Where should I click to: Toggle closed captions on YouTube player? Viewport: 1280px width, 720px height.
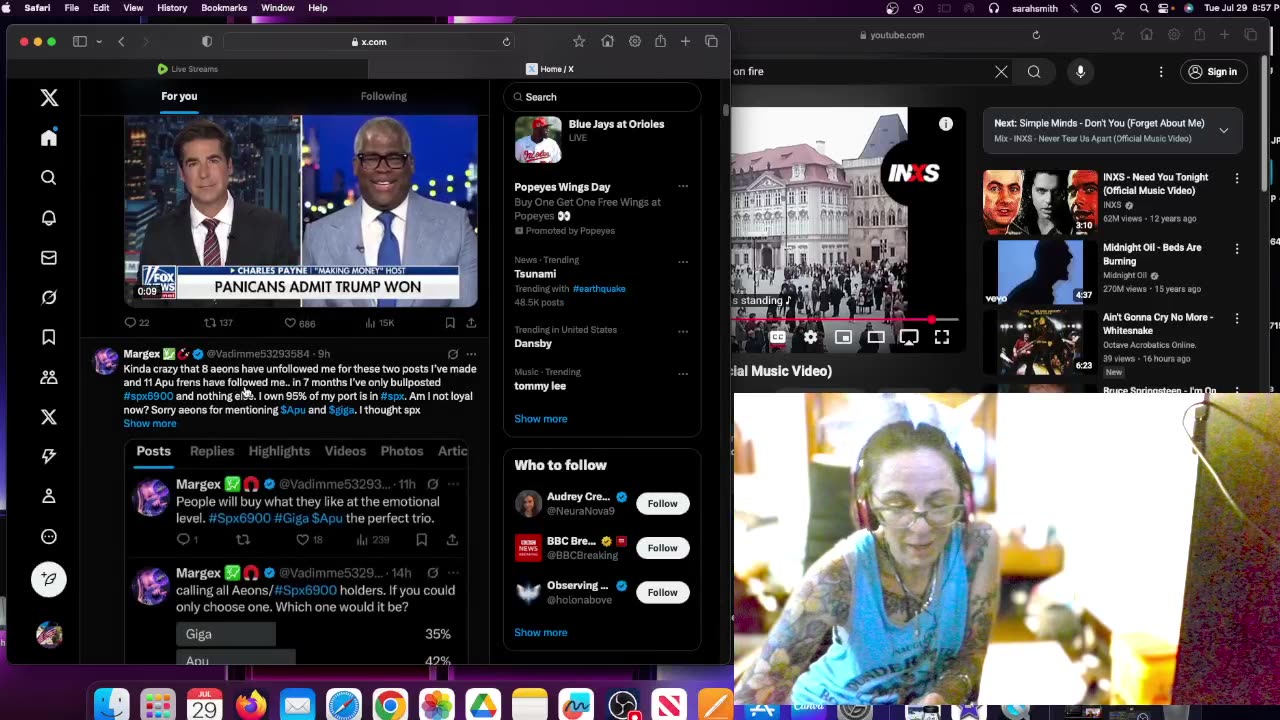[x=777, y=338]
